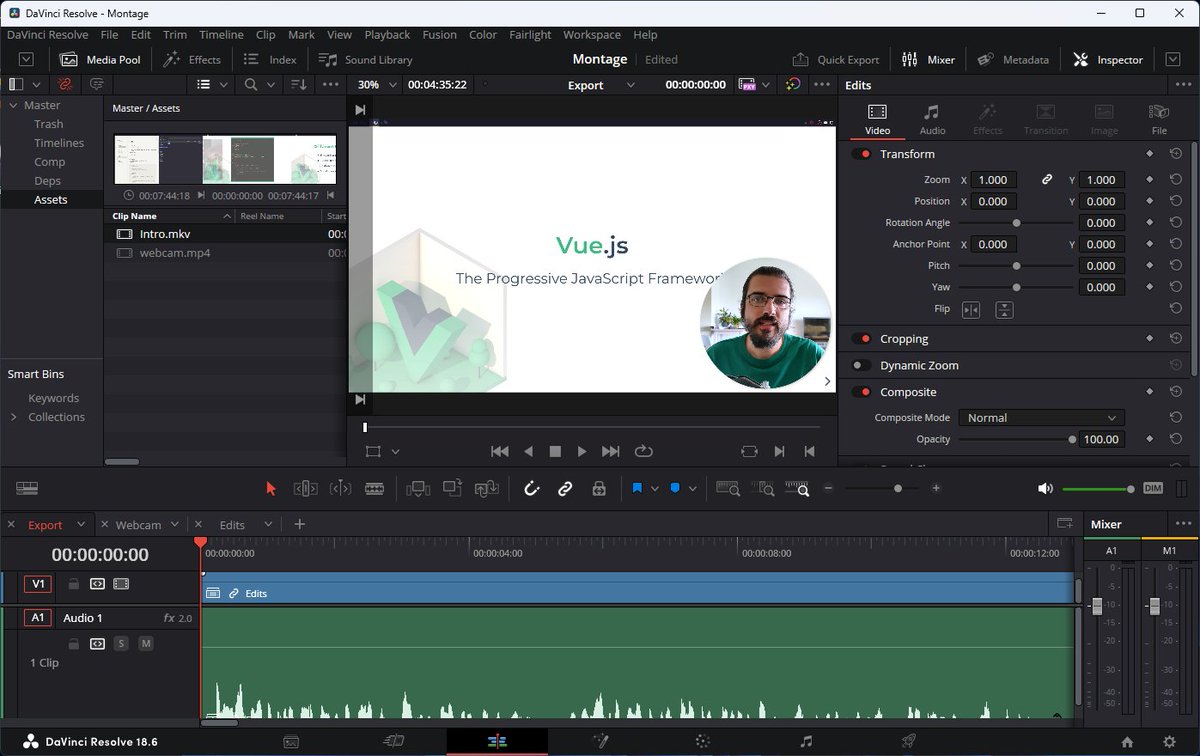This screenshot has height=756, width=1200.
Task: Open the Color page icon
Action: pyautogui.click(x=703, y=742)
